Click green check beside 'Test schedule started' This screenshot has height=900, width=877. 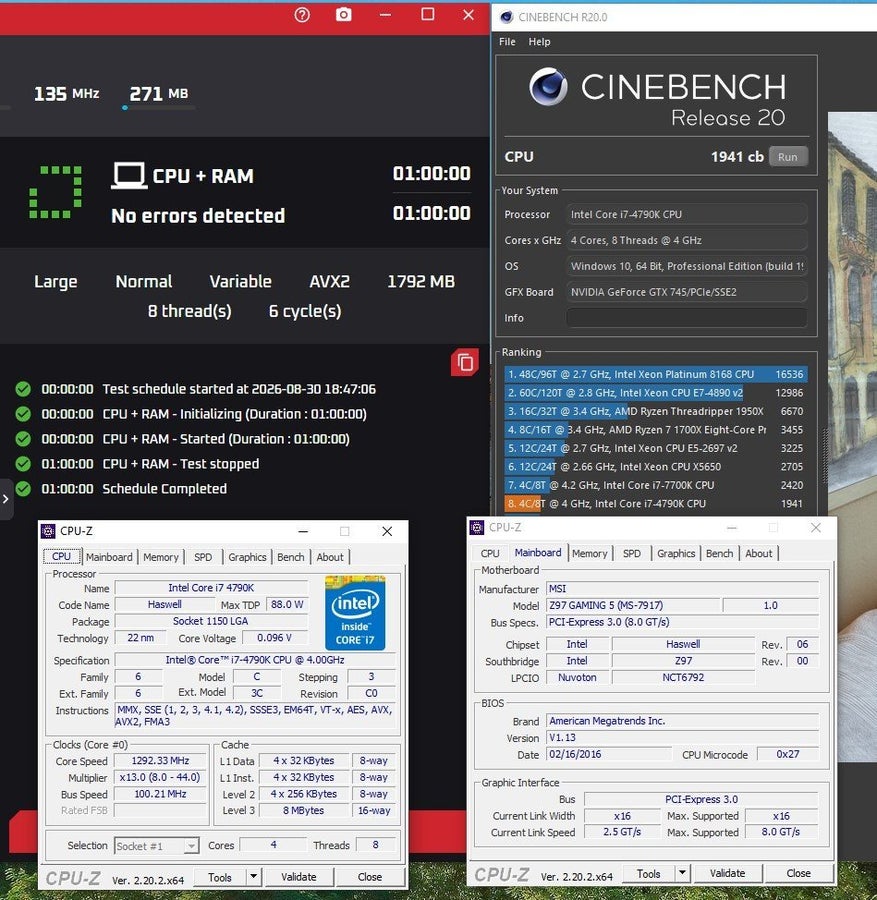pos(23,389)
